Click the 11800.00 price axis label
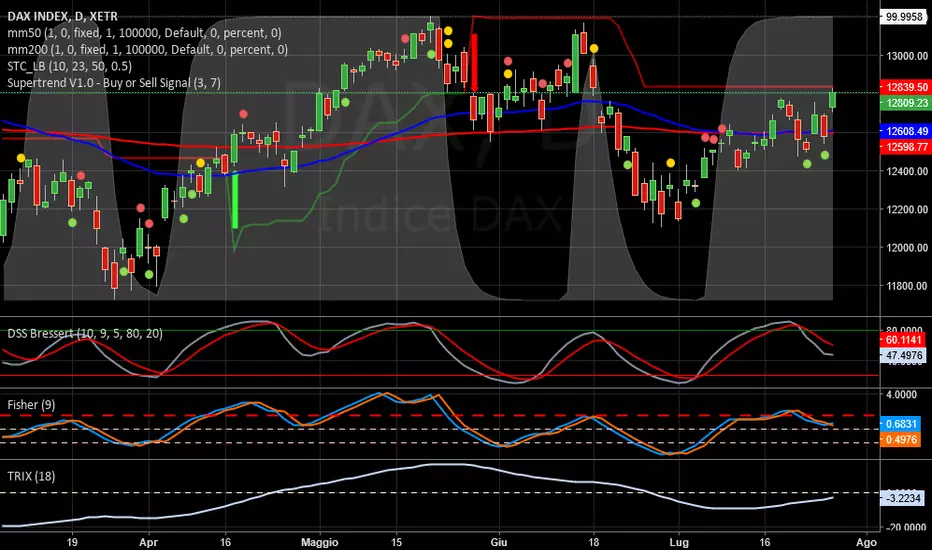This screenshot has height=550, width=932. (907, 286)
